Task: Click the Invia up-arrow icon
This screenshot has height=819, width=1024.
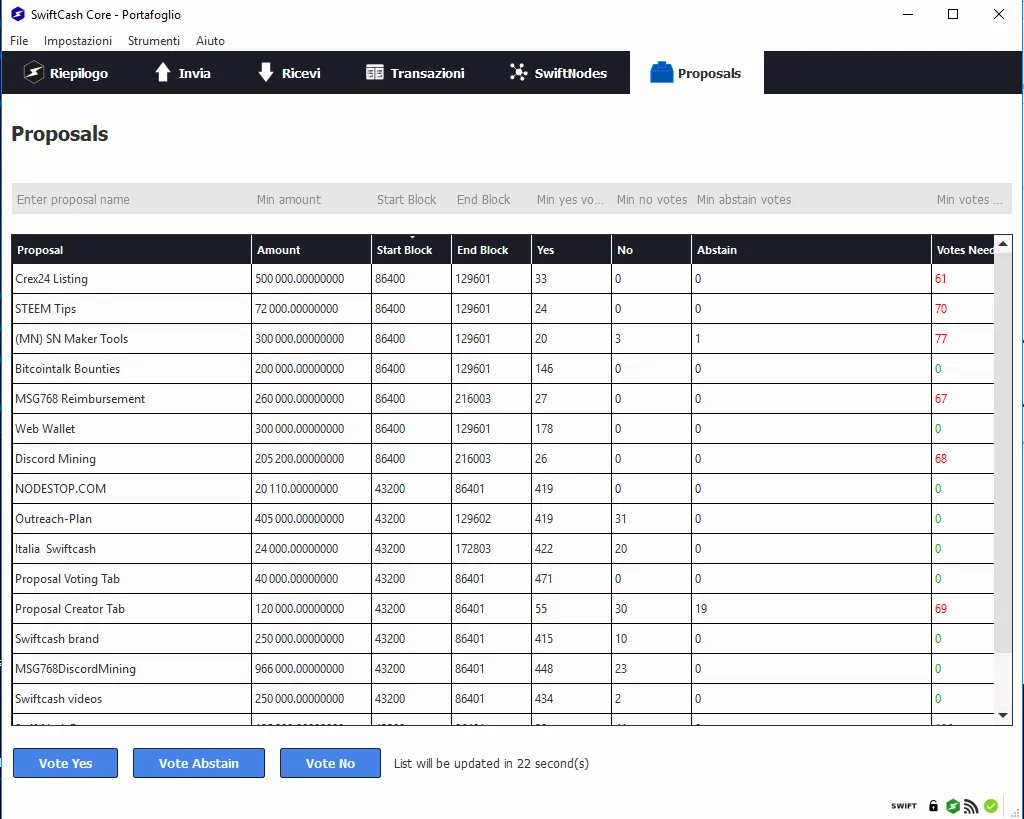Action: (x=163, y=72)
